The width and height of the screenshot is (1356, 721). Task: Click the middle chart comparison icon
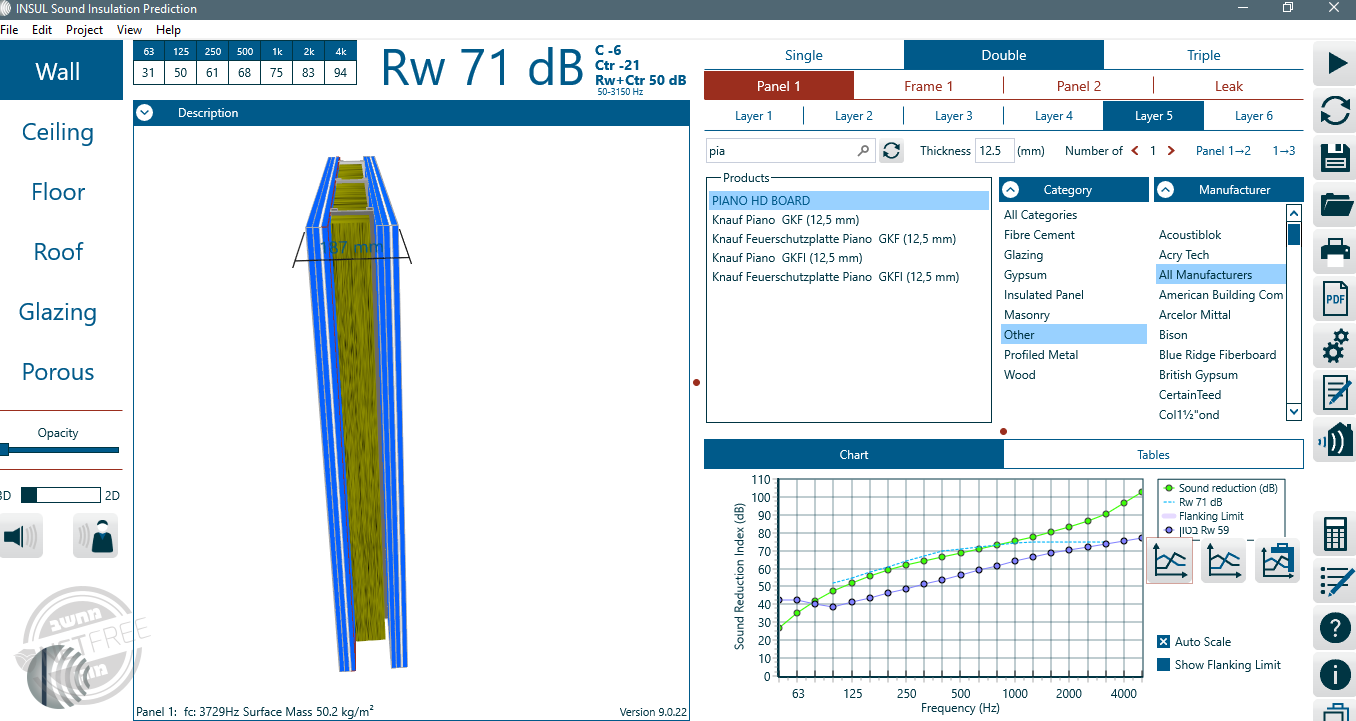tap(1223, 561)
